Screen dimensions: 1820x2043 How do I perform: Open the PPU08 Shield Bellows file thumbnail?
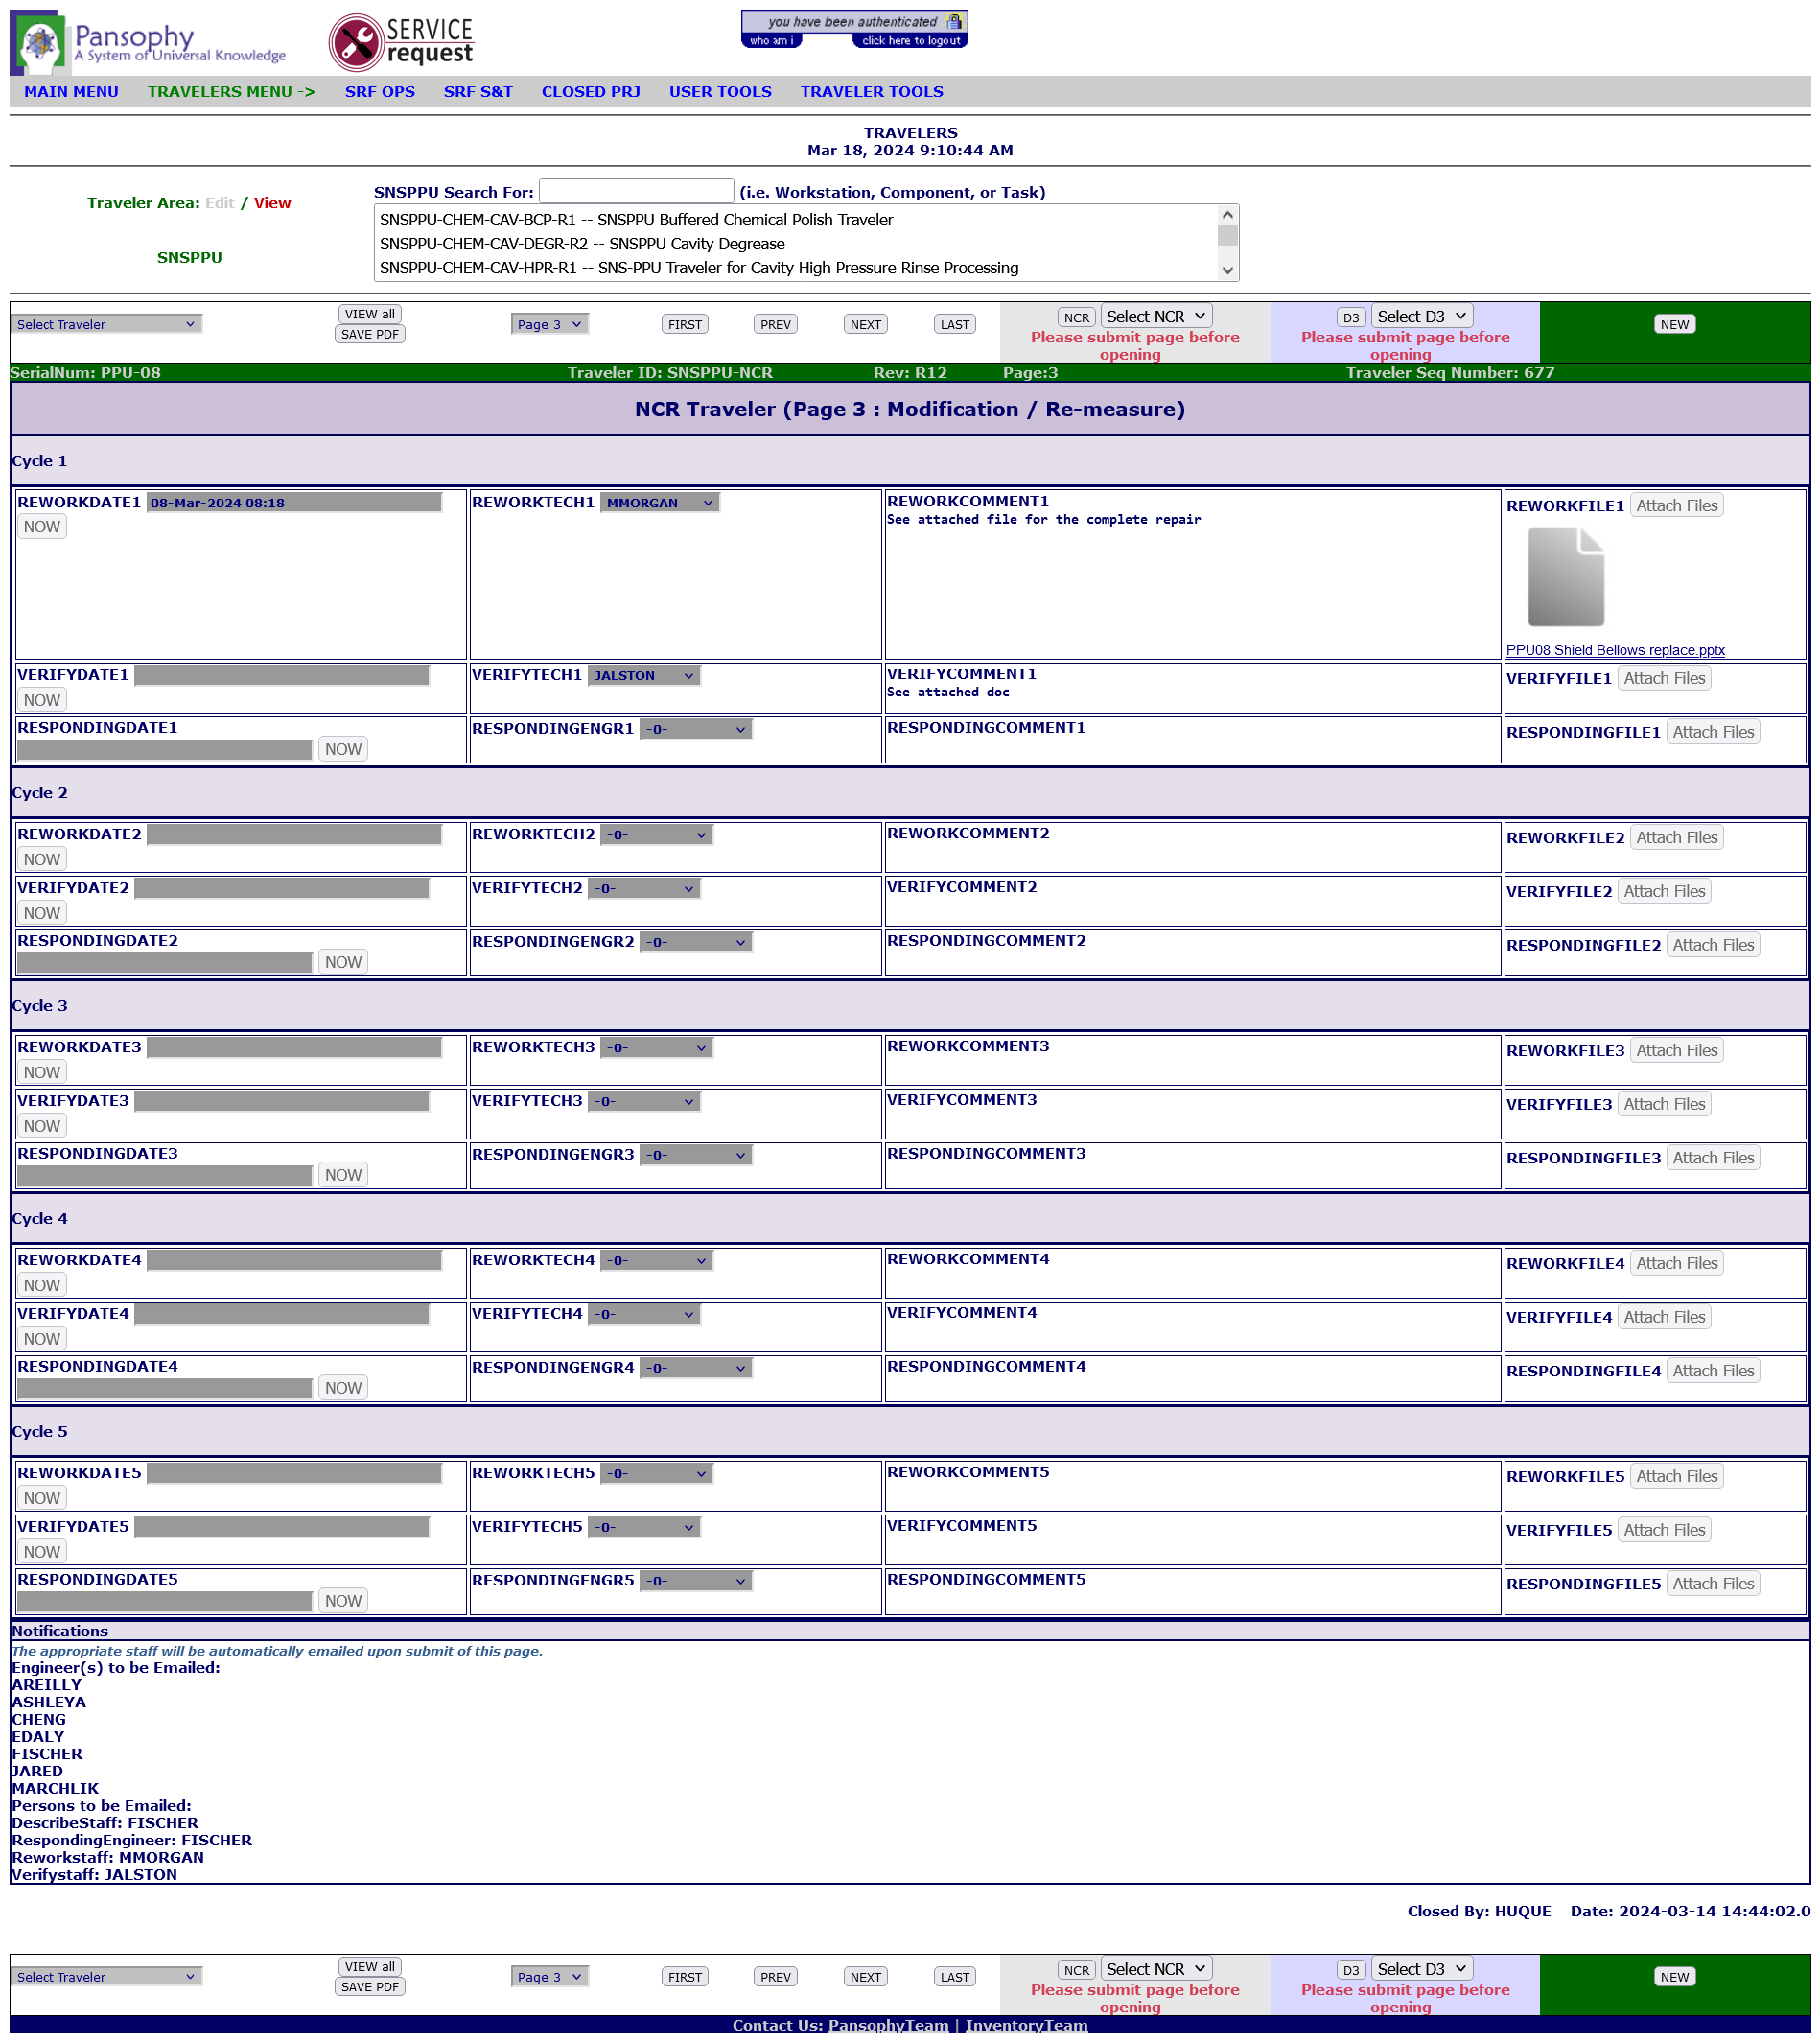(1565, 577)
